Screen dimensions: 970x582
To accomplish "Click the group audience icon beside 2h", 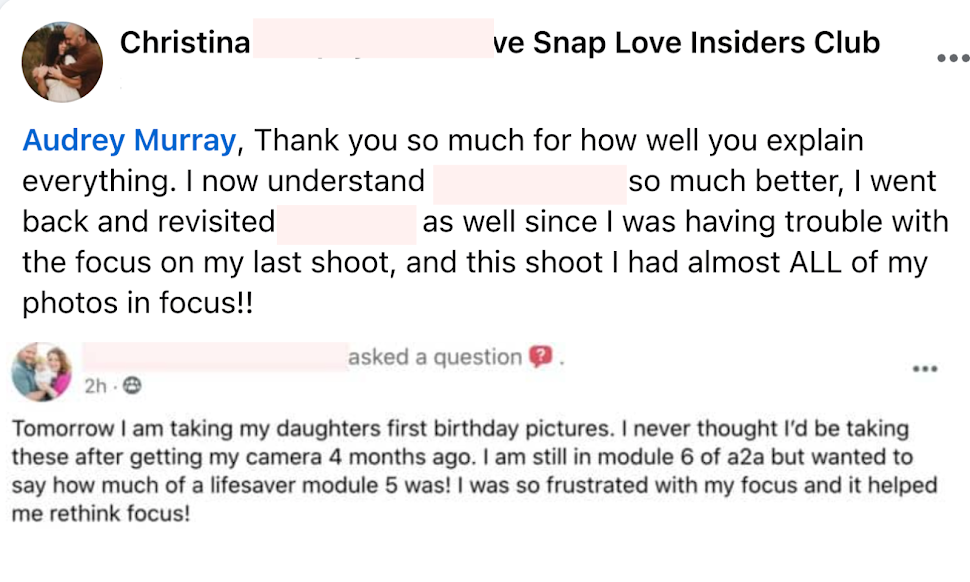I will [131, 385].
